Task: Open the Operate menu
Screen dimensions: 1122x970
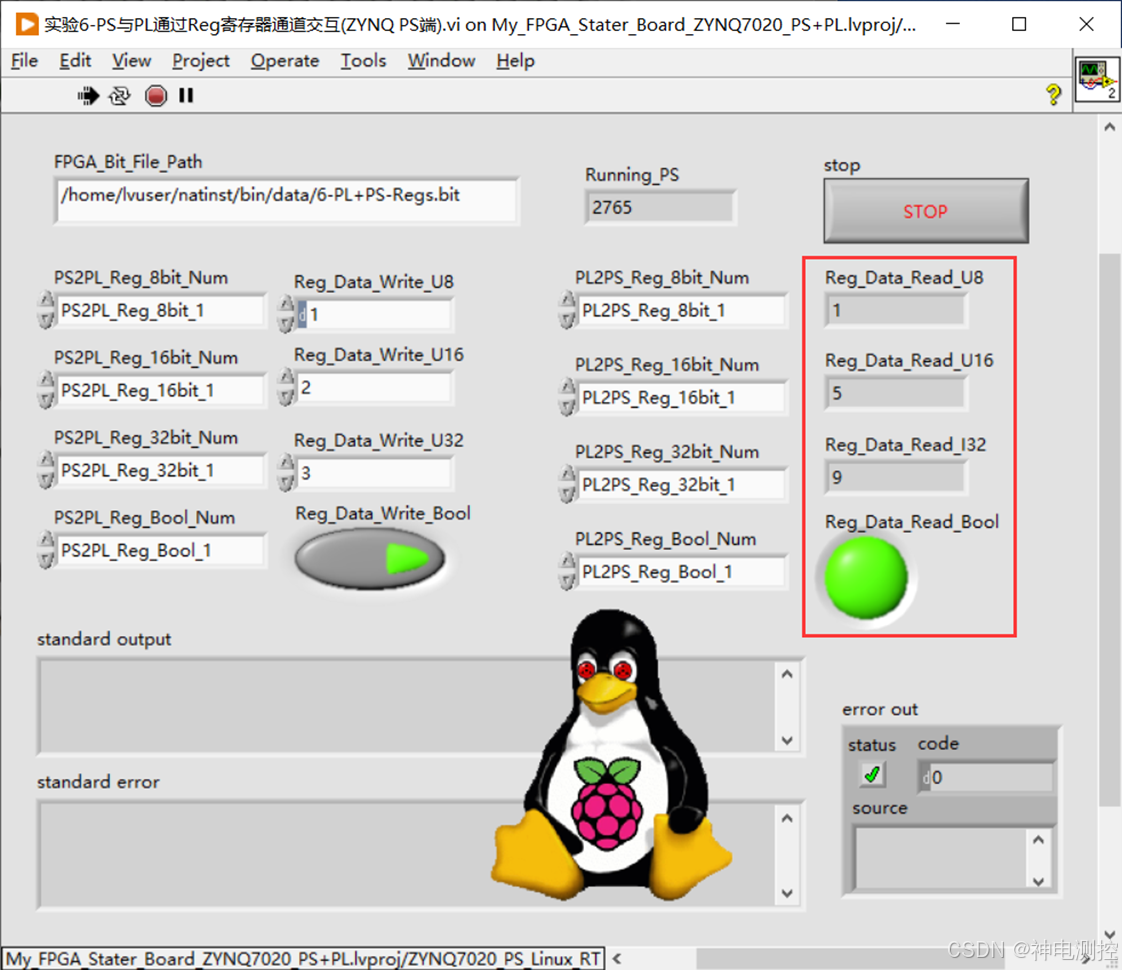Action: tap(284, 61)
